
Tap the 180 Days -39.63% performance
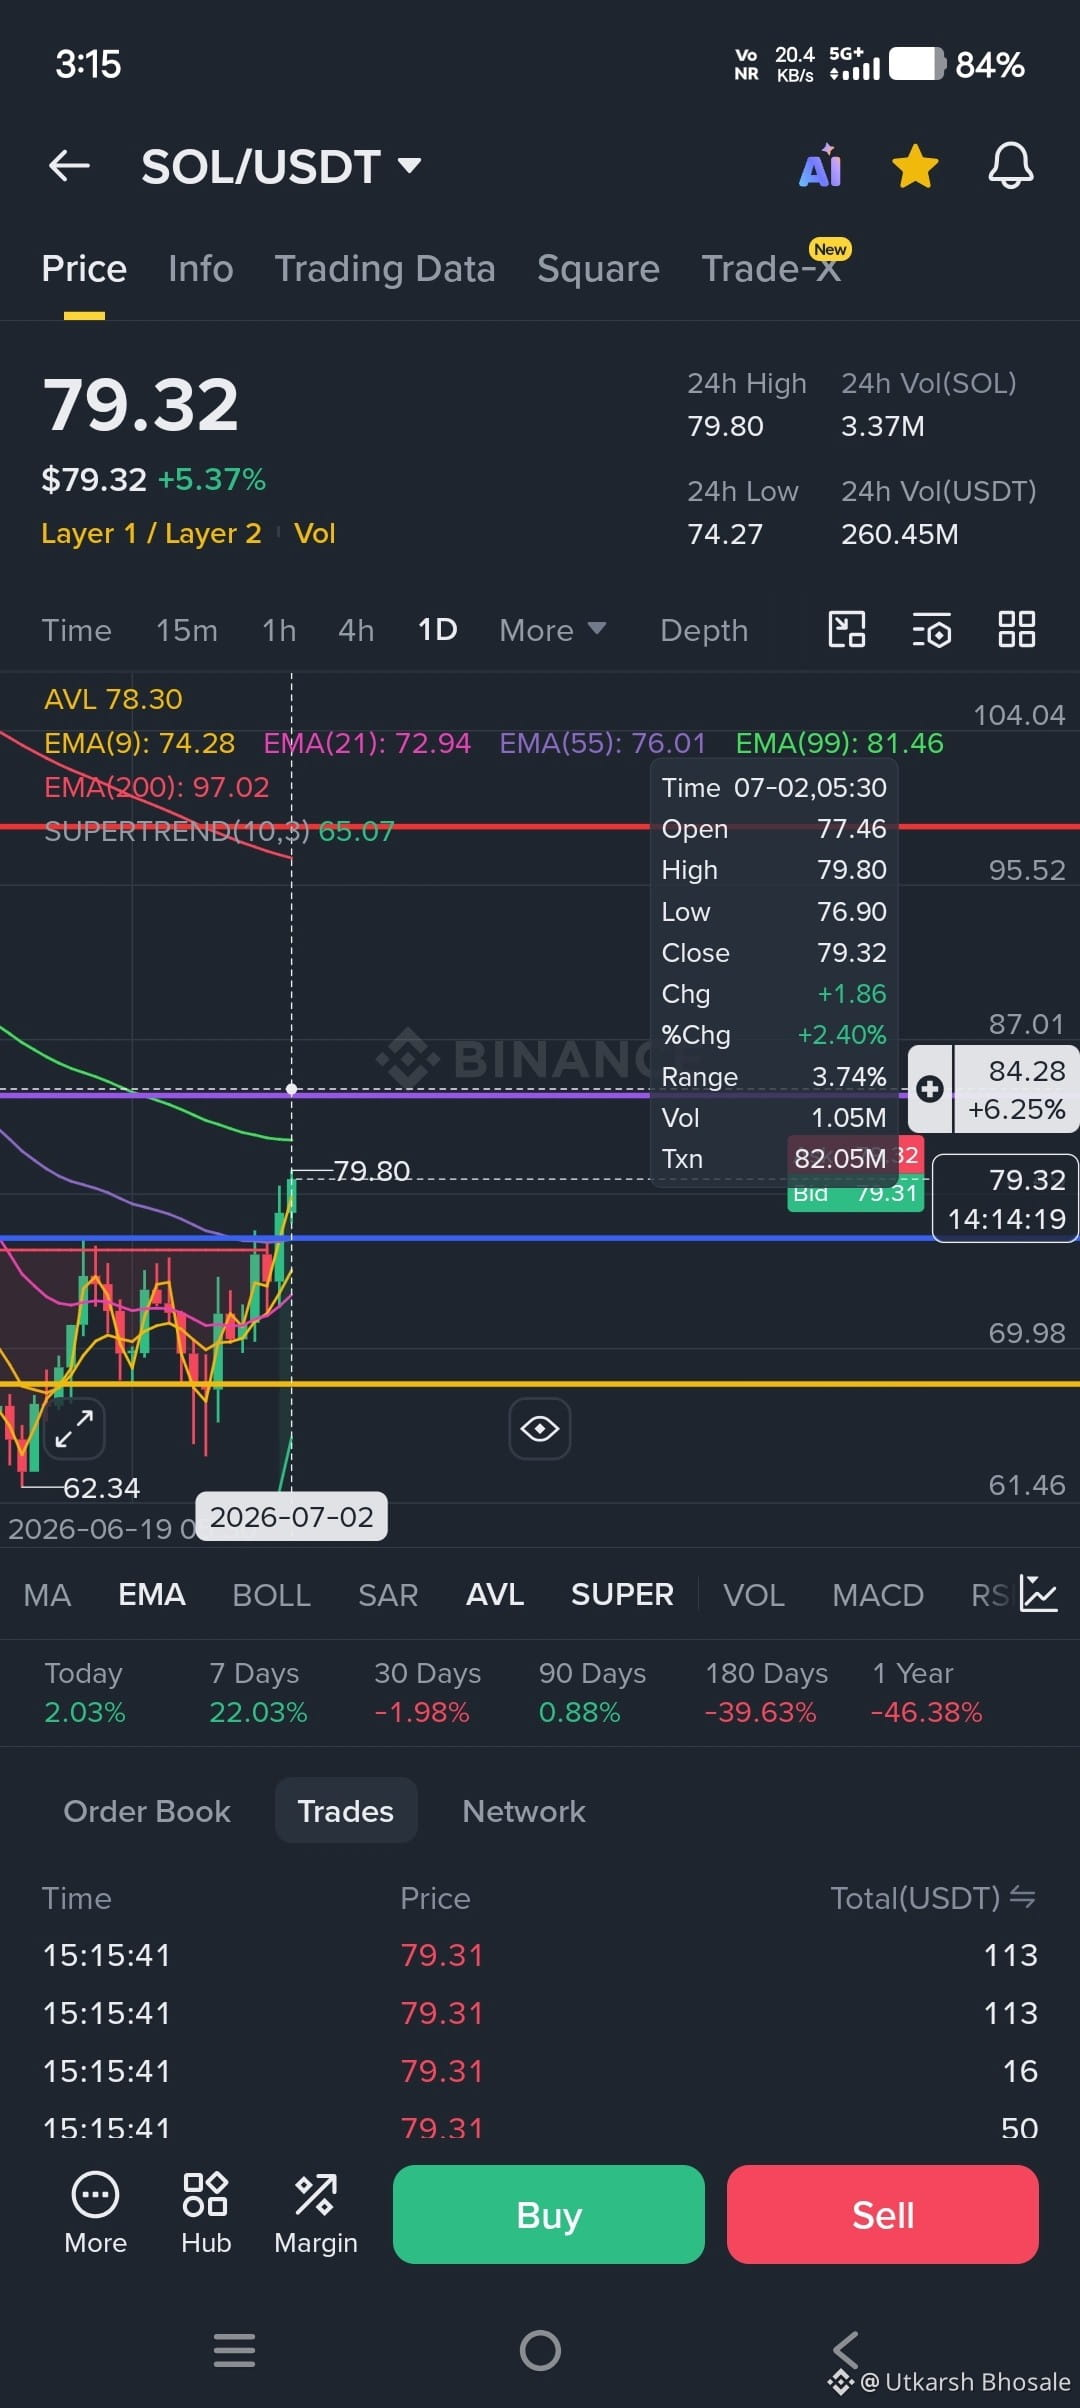click(x=765, y=1693)
